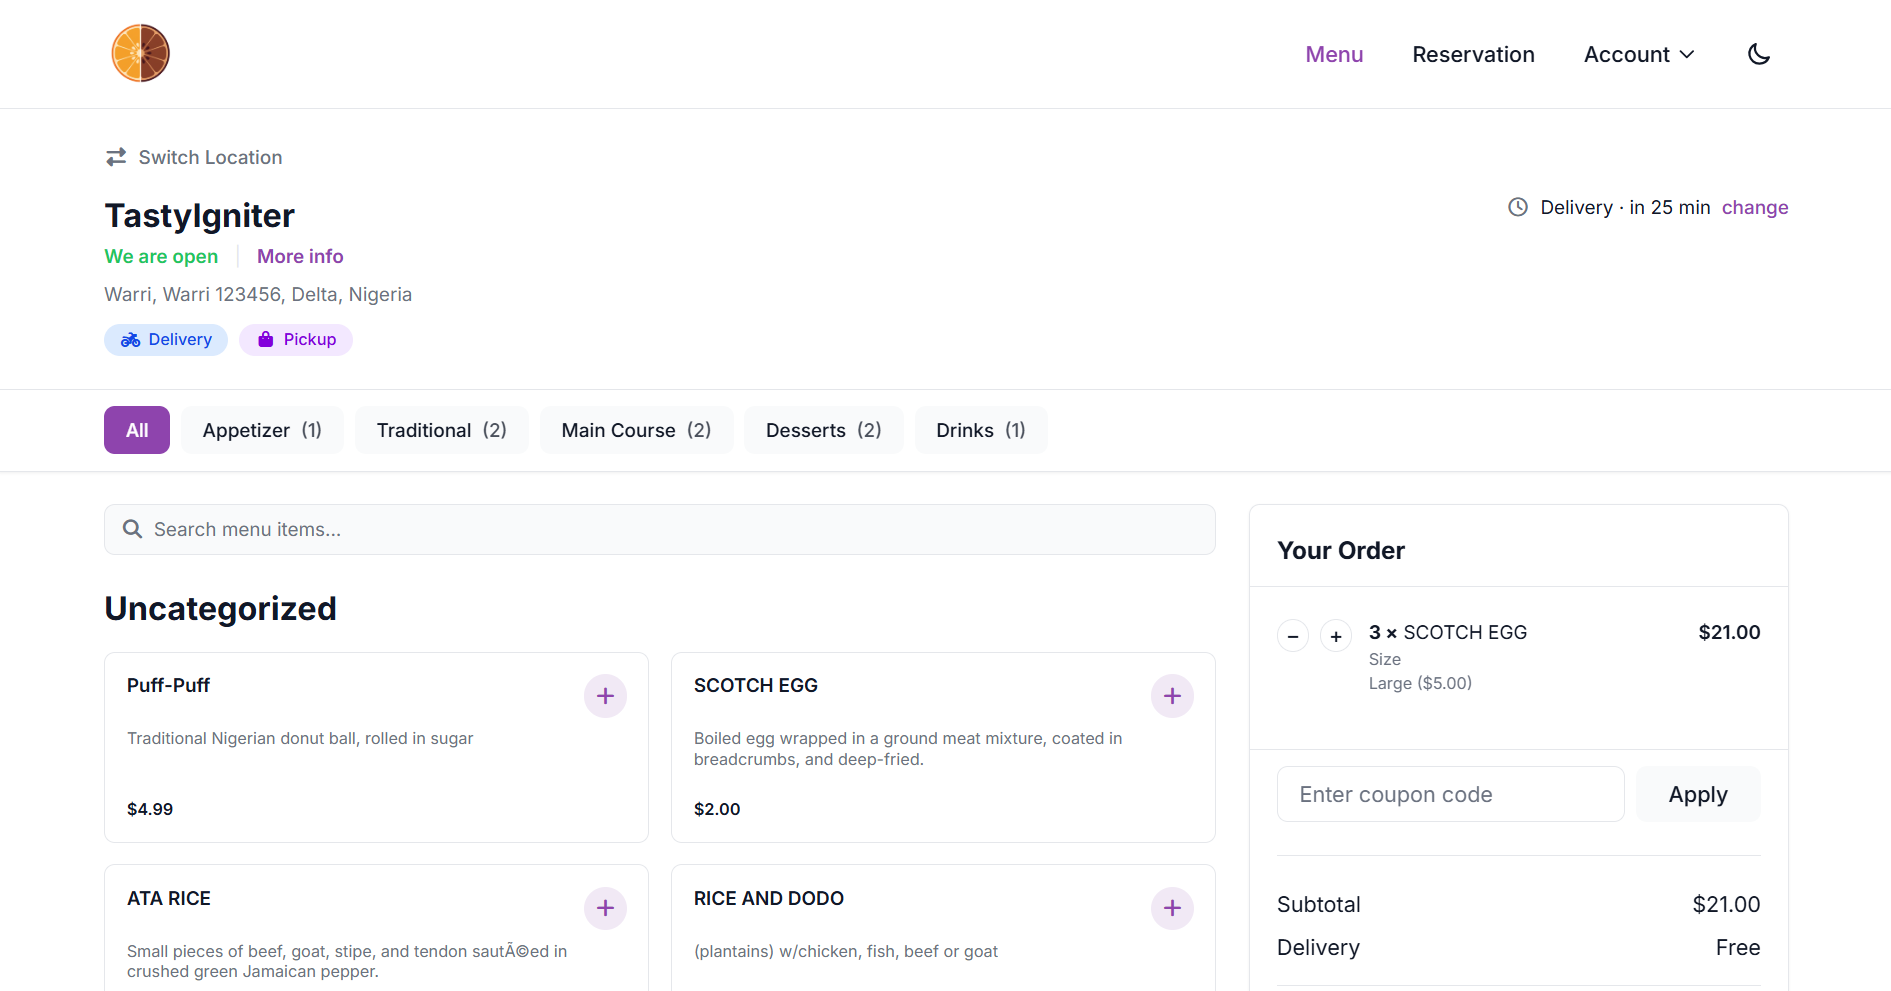Select the Delivery order mode
This screenshot has width=1891, height=991.
pyautogui.click(x=166, y=339)
